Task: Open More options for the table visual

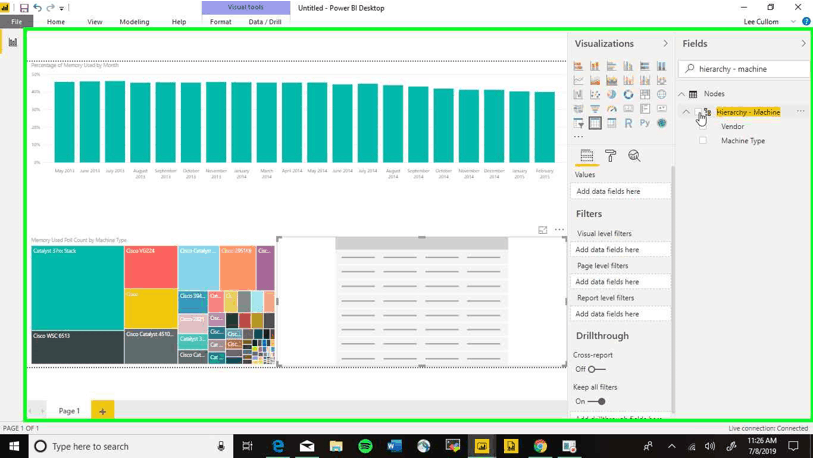Action: (559, 230)
